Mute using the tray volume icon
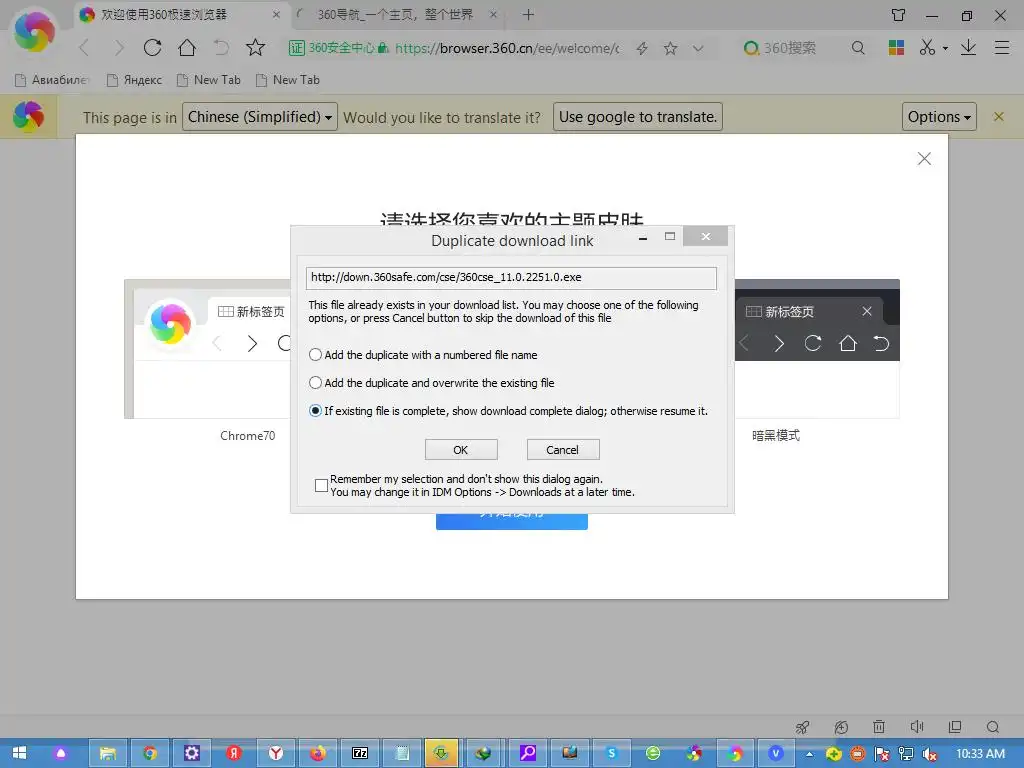The height and width of the screenshot is (768, 1024). (x=930, y=754)
